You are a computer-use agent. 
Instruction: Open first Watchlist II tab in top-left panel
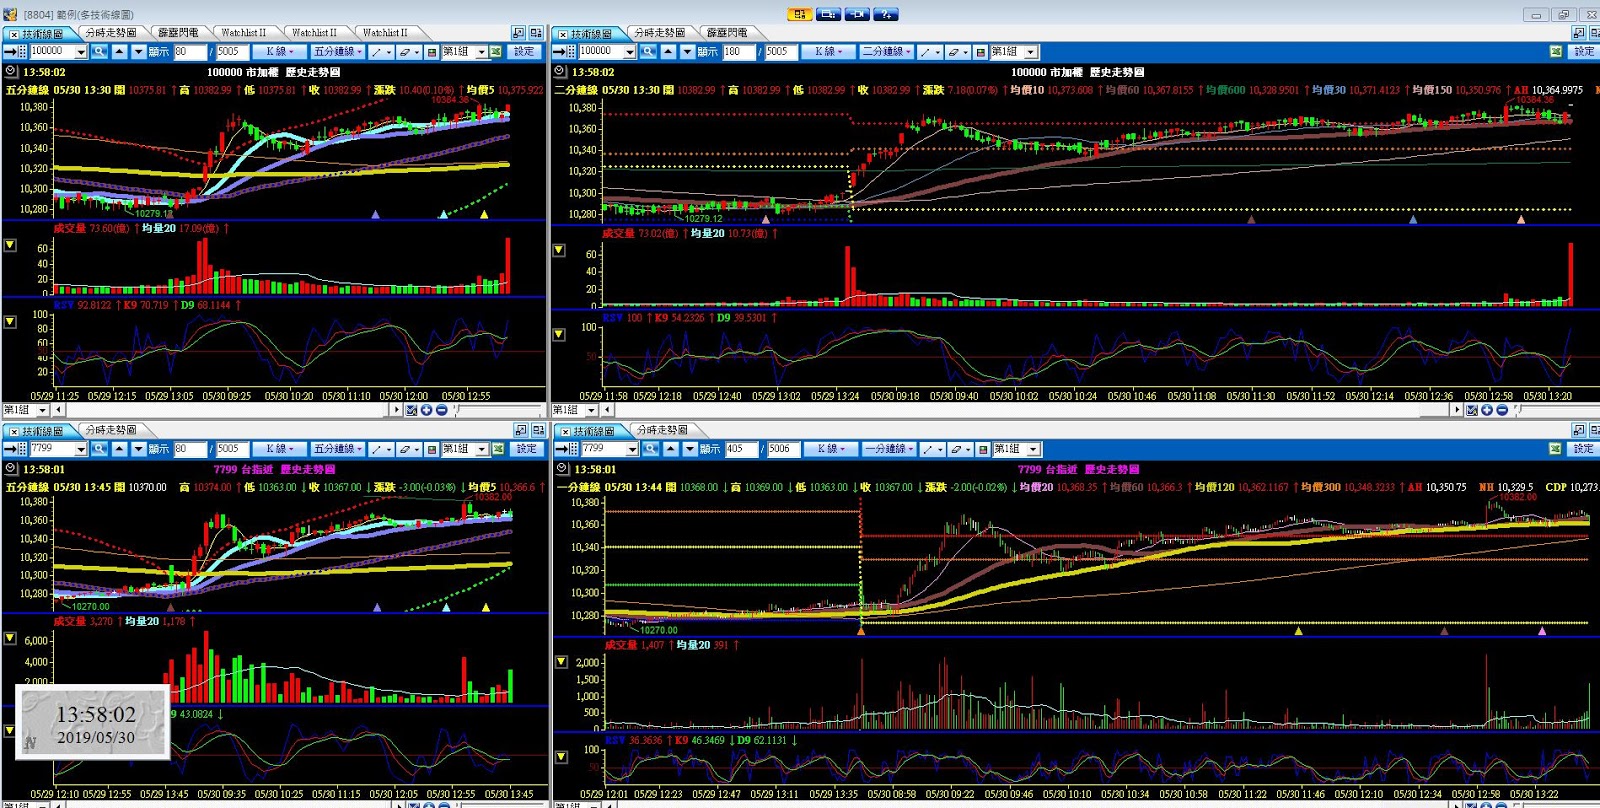243,33
